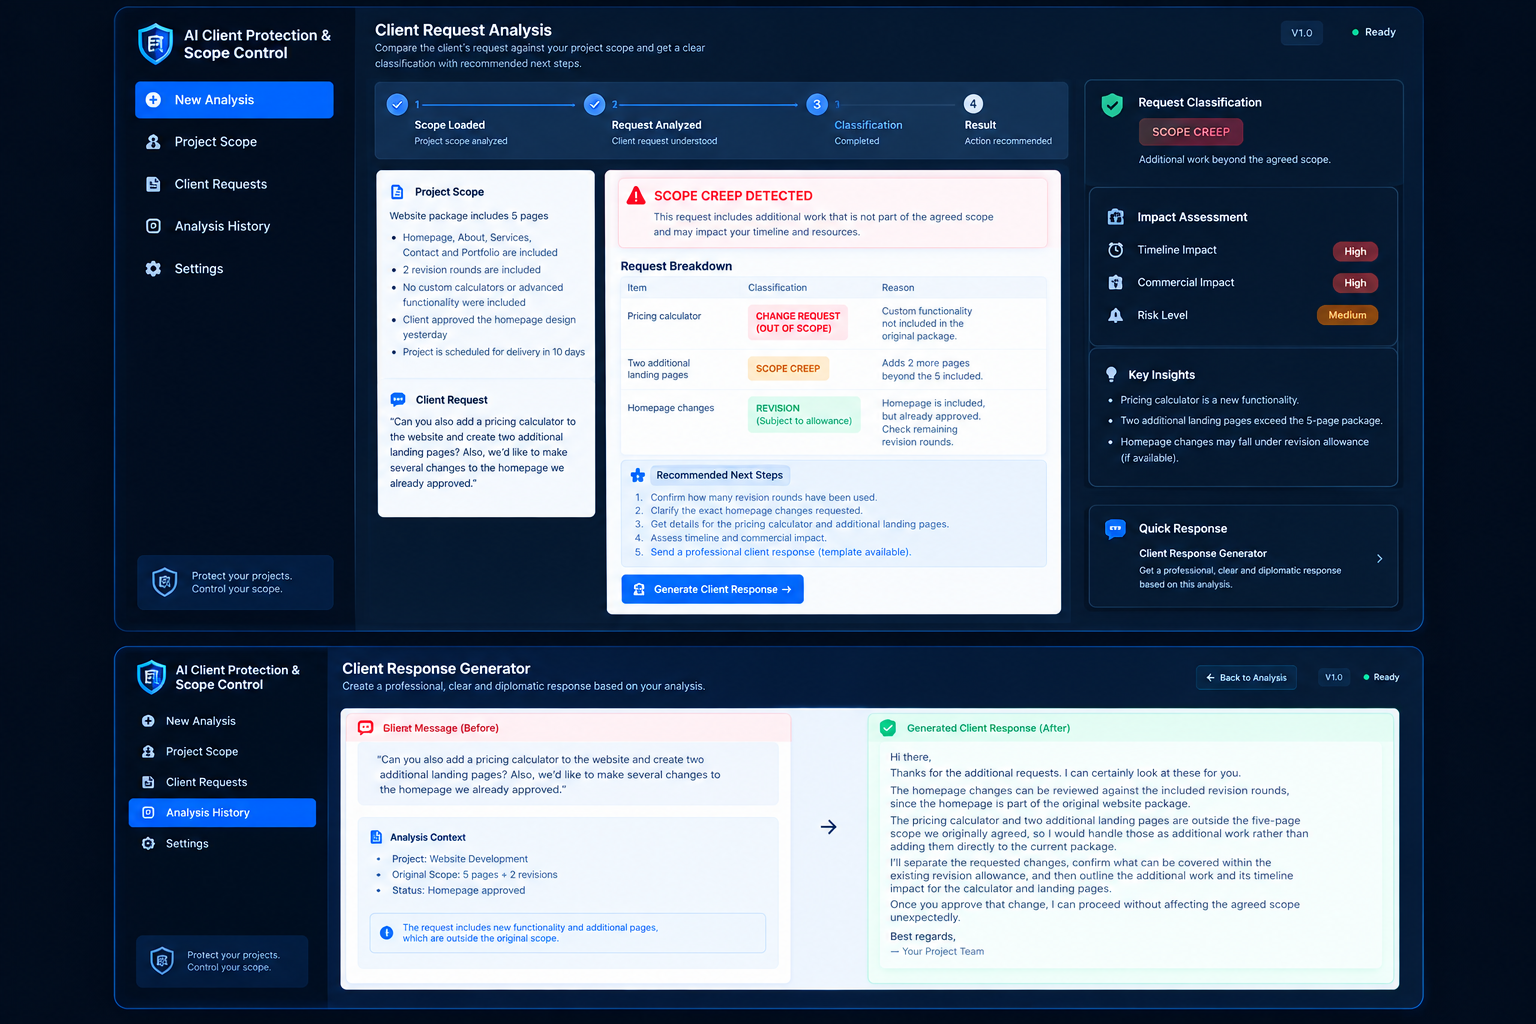Click 'Two additional landing pages' table item
The height and width of the screenshot is (1024, 1536).
[659, 369]
